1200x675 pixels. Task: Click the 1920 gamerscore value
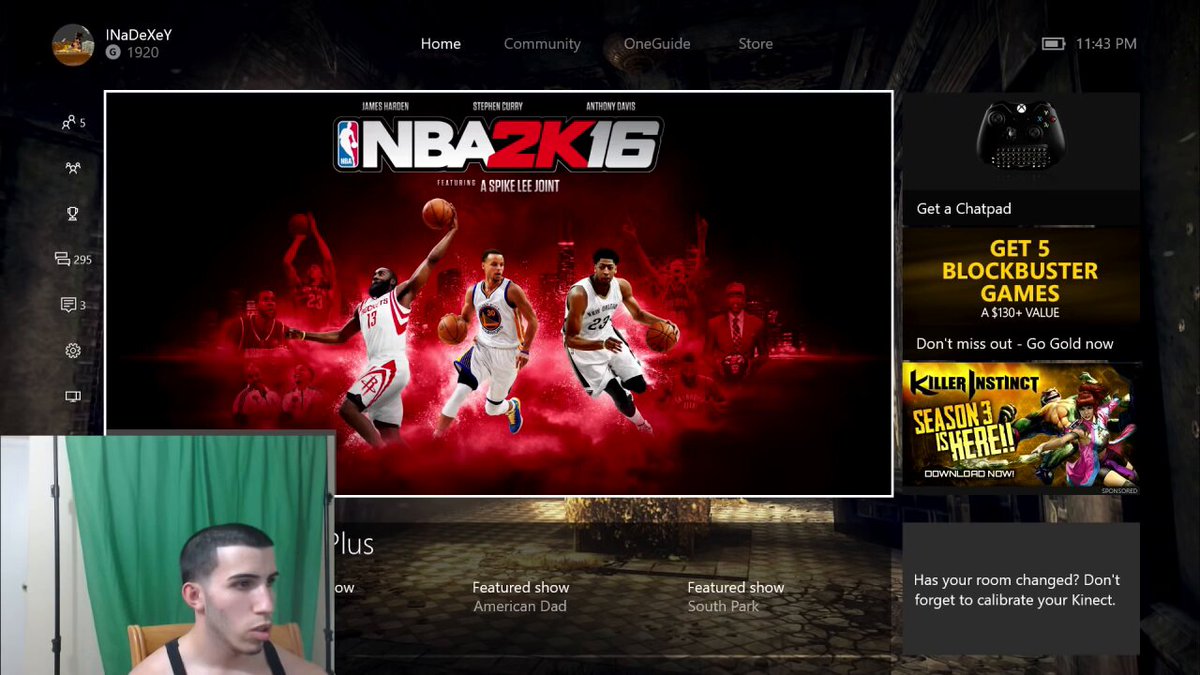[x=143, y=52]
